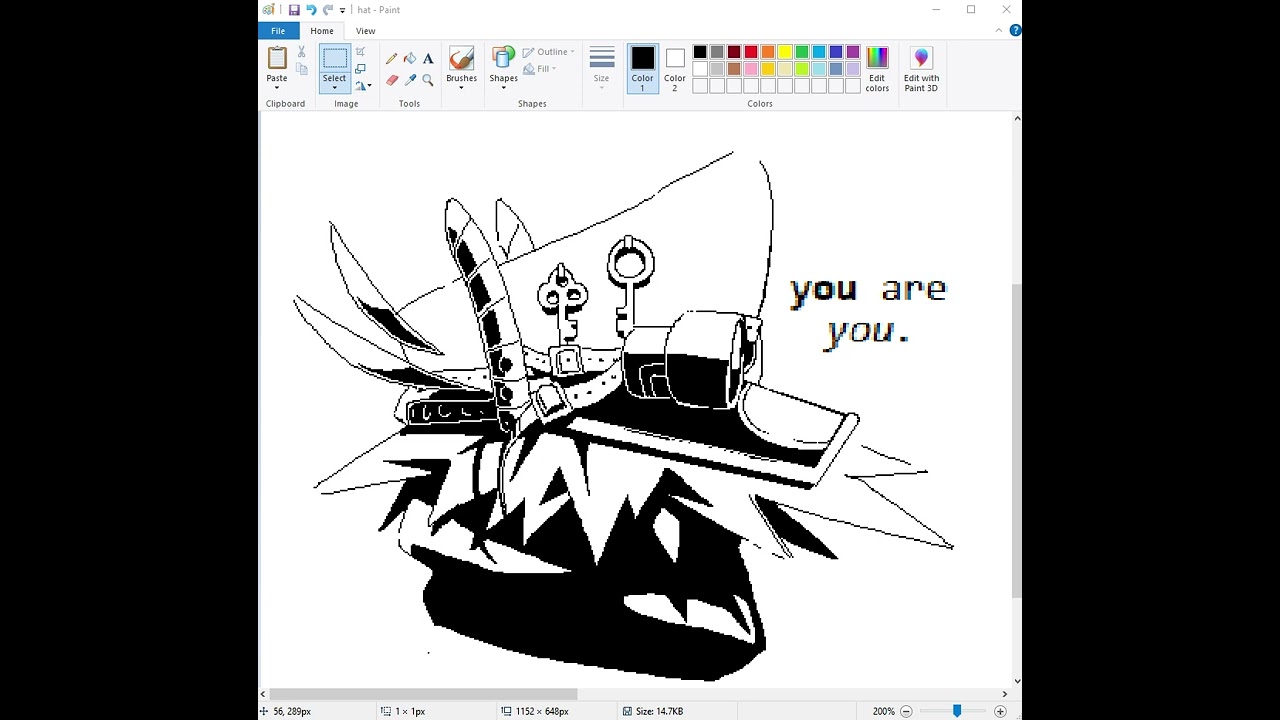1280x720 pixels.
Task: Pick the yellow color swatch
Action: 785,52
